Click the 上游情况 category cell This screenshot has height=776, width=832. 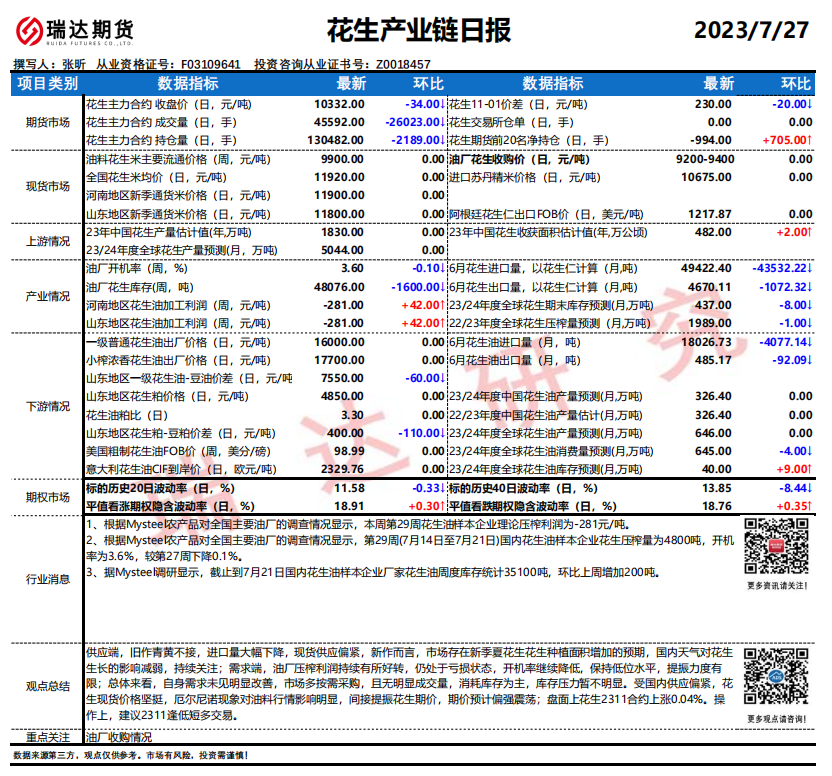(x=47, y=240)
